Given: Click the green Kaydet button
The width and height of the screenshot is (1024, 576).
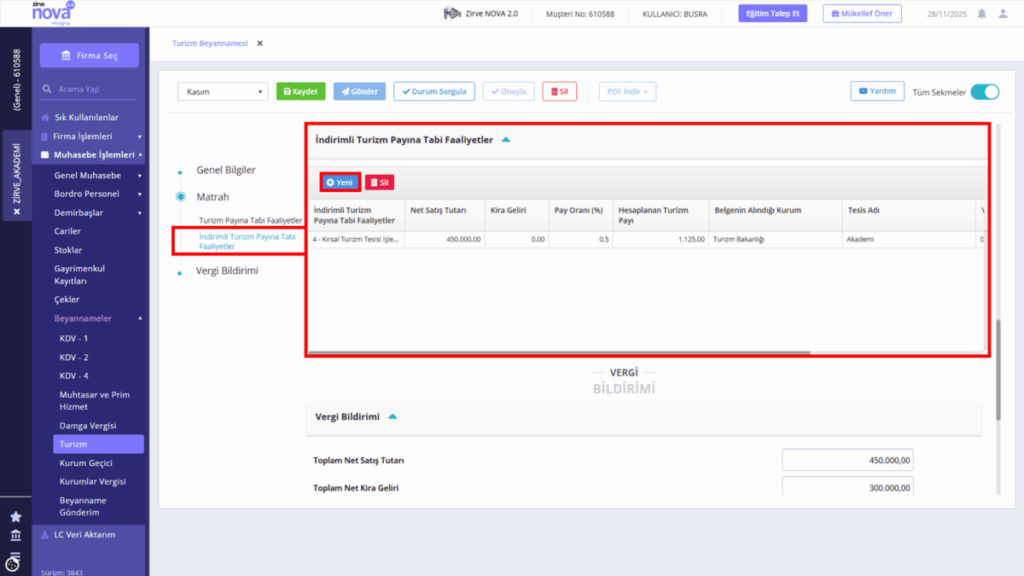Looking at the screenshot, I should (300, 91).
